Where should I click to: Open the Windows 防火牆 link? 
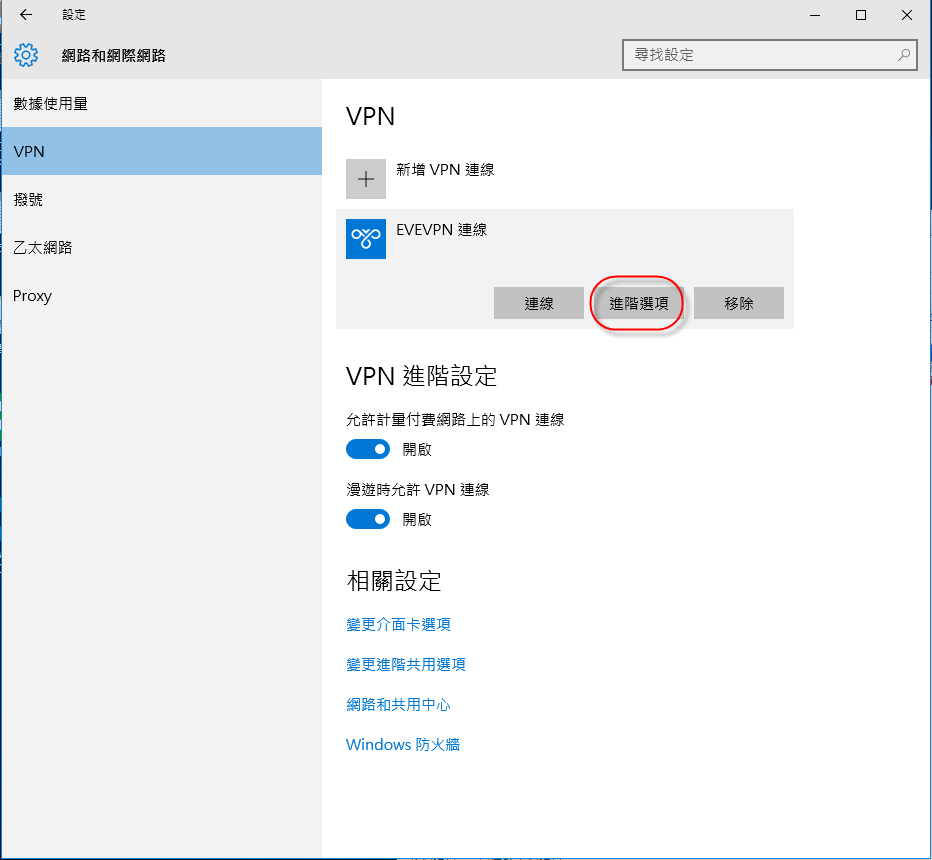pyautogui.click(x=403, y=745)
